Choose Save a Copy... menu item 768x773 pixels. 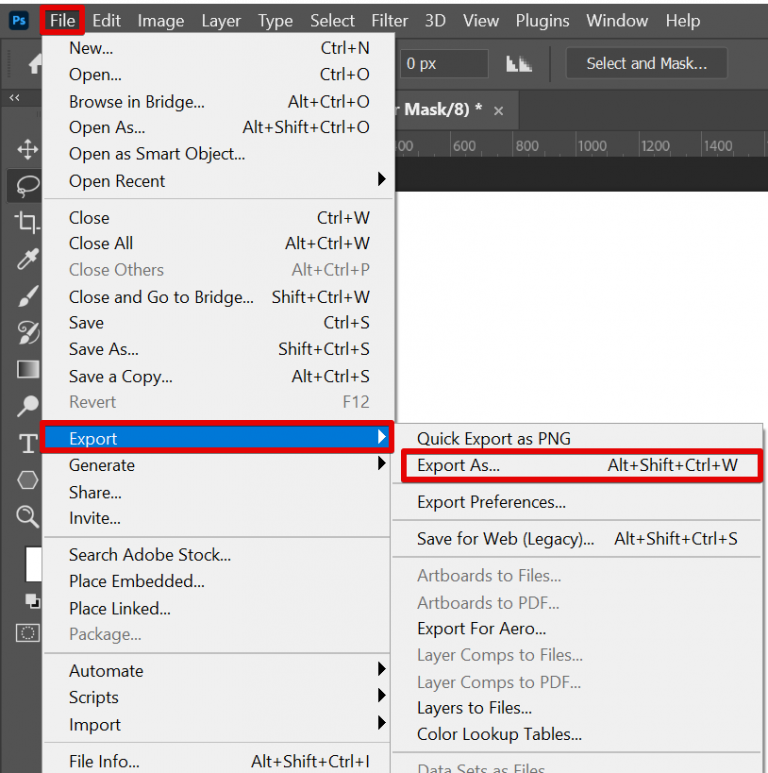(x=217, y=376)
